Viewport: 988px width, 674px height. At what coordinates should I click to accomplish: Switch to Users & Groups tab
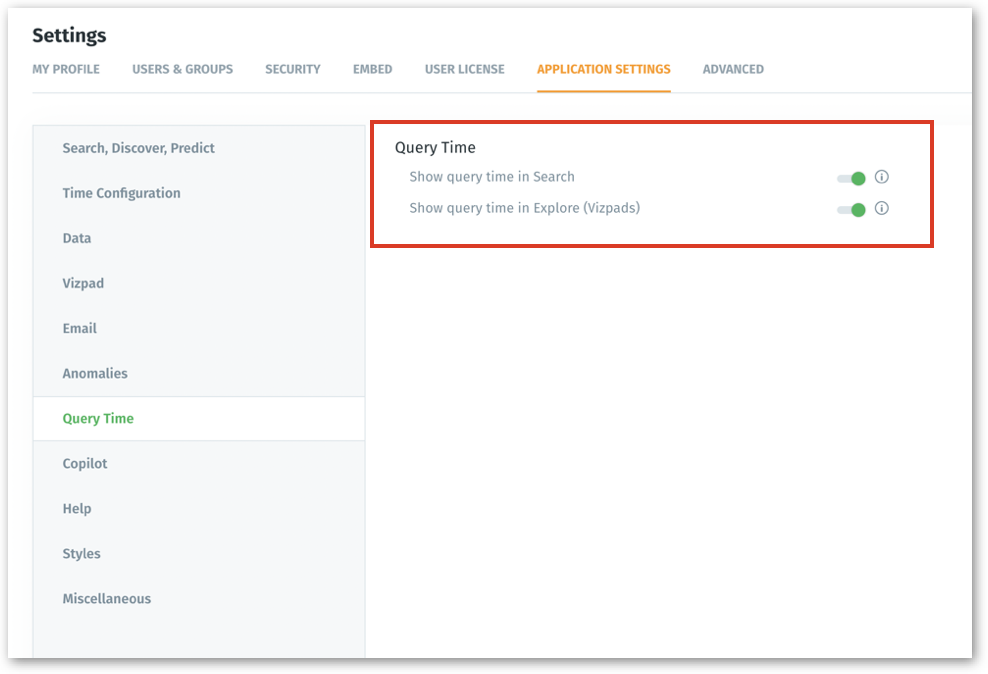pyautogui.click(x=182, y=69)
